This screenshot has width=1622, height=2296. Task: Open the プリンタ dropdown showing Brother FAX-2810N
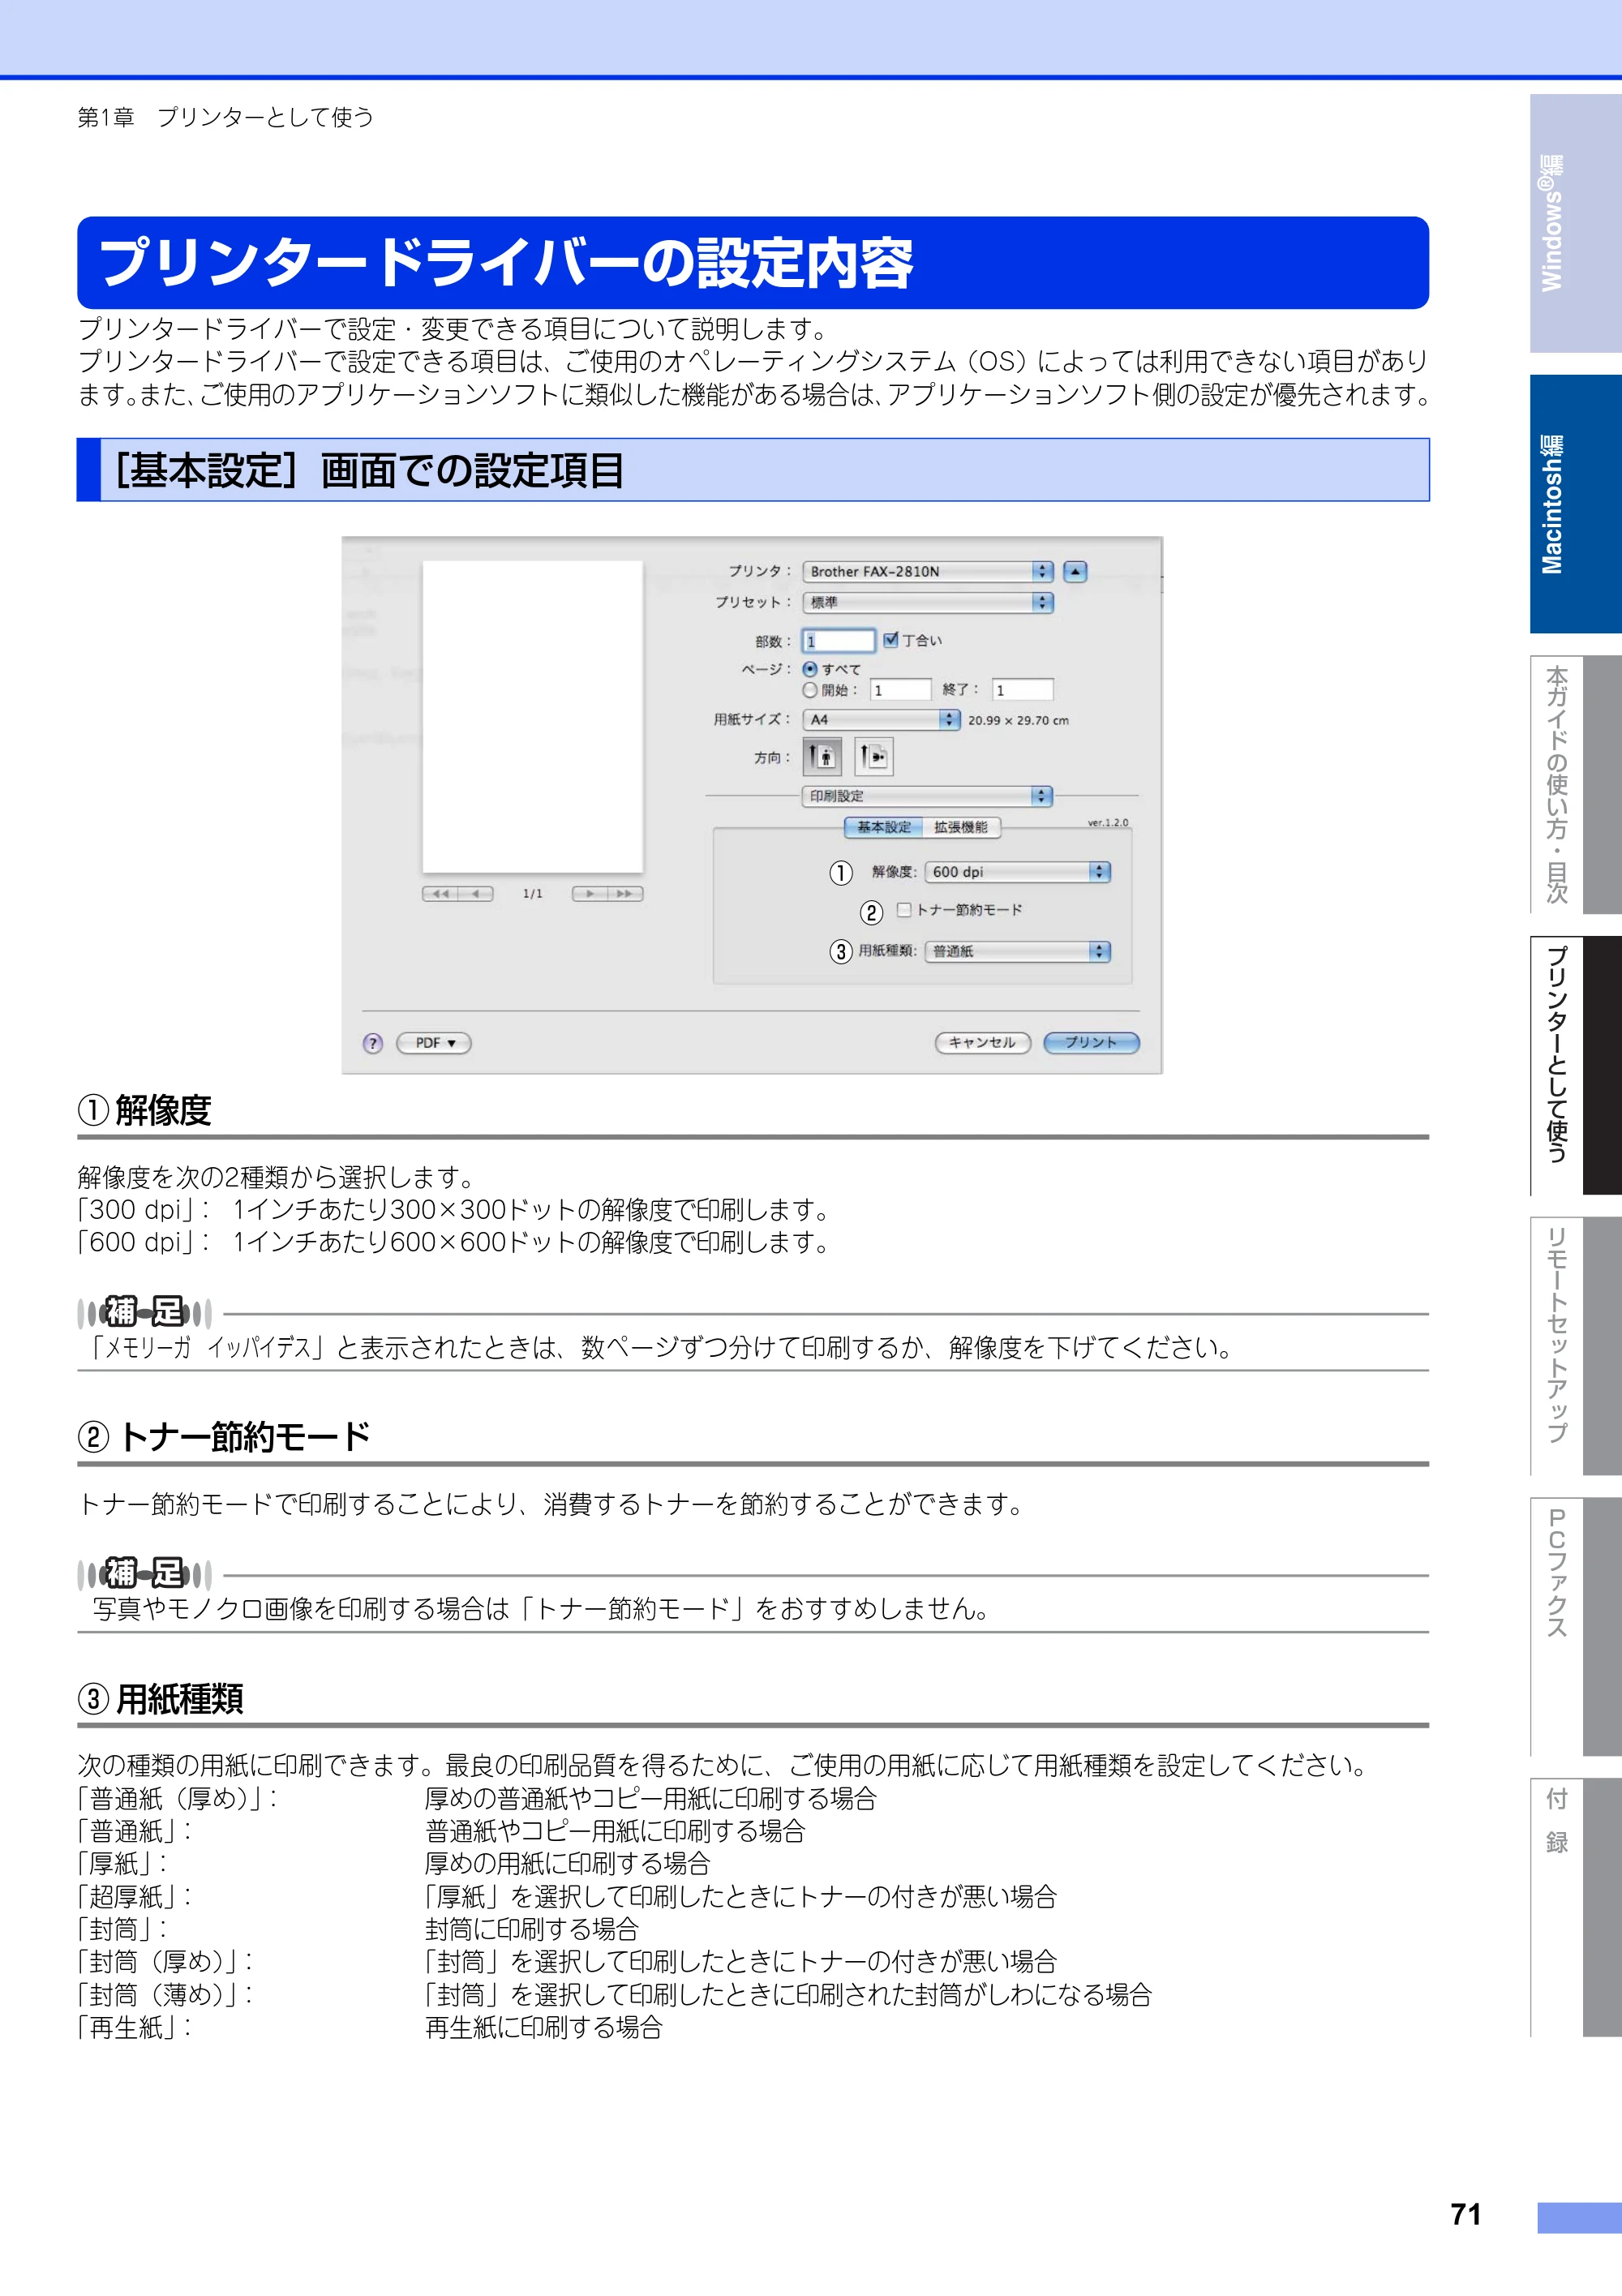pyautogui.click(x=928, y=571)
